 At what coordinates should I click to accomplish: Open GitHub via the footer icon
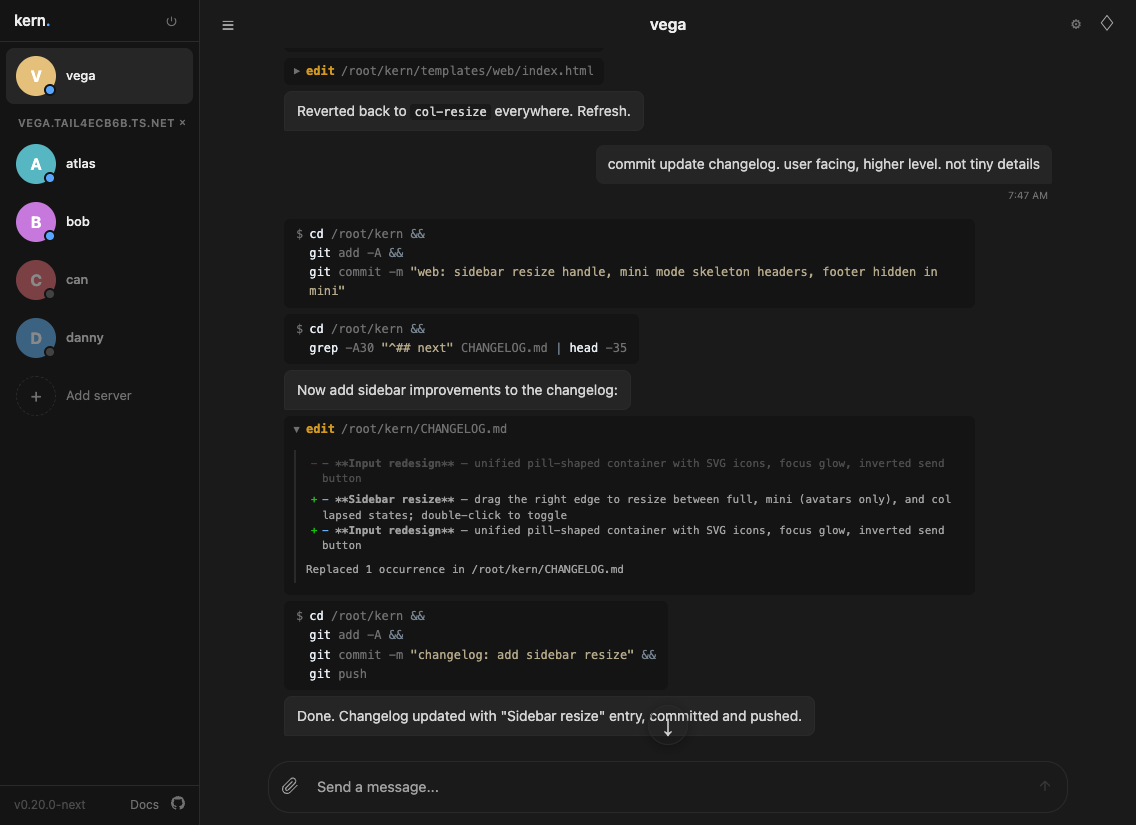pos(178,803)
